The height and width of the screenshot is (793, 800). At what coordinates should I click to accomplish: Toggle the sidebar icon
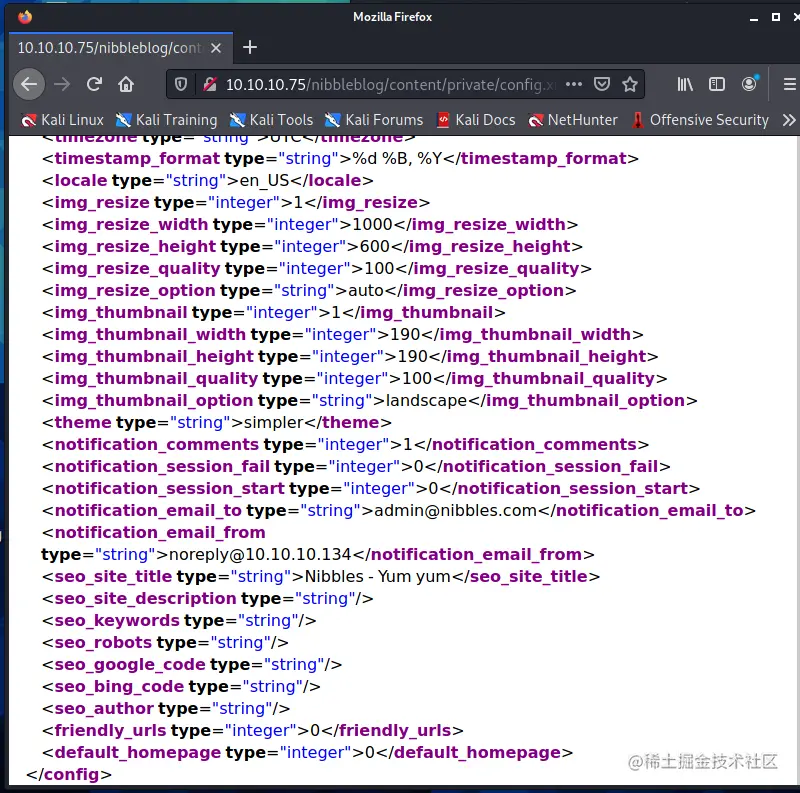(717, 84)
